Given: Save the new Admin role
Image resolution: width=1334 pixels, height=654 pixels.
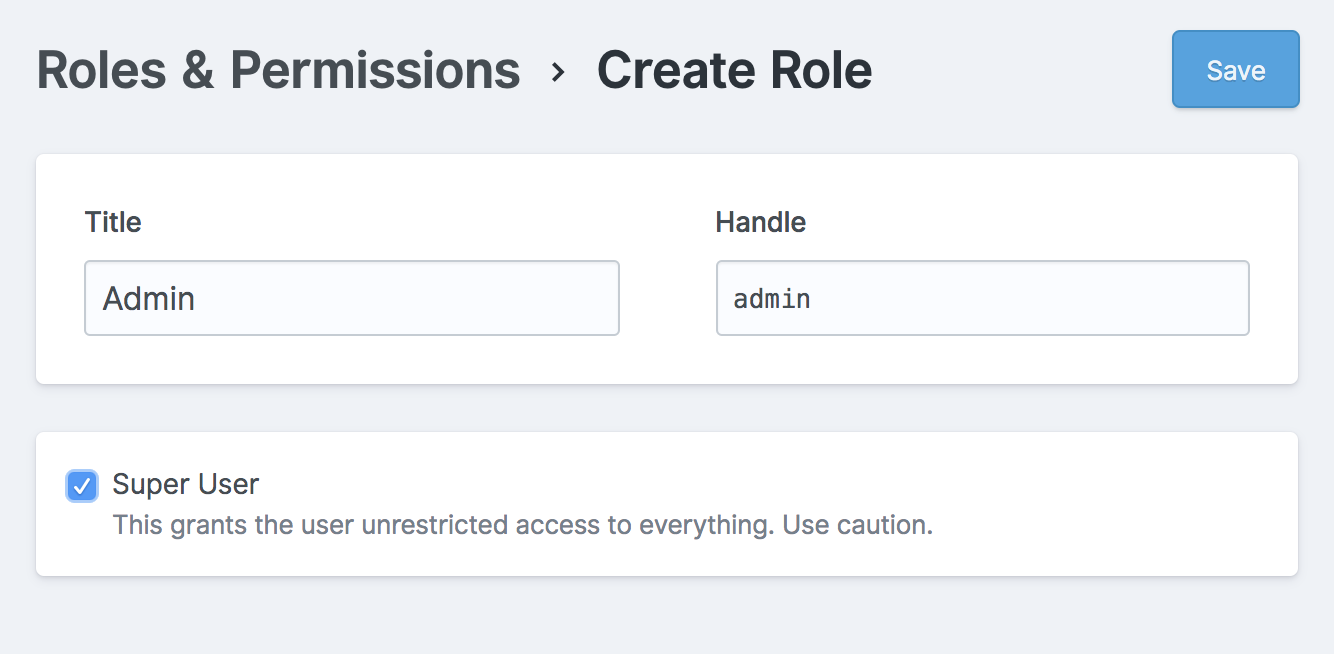Looking at the screenshot, I should (x=1235, y=70).
